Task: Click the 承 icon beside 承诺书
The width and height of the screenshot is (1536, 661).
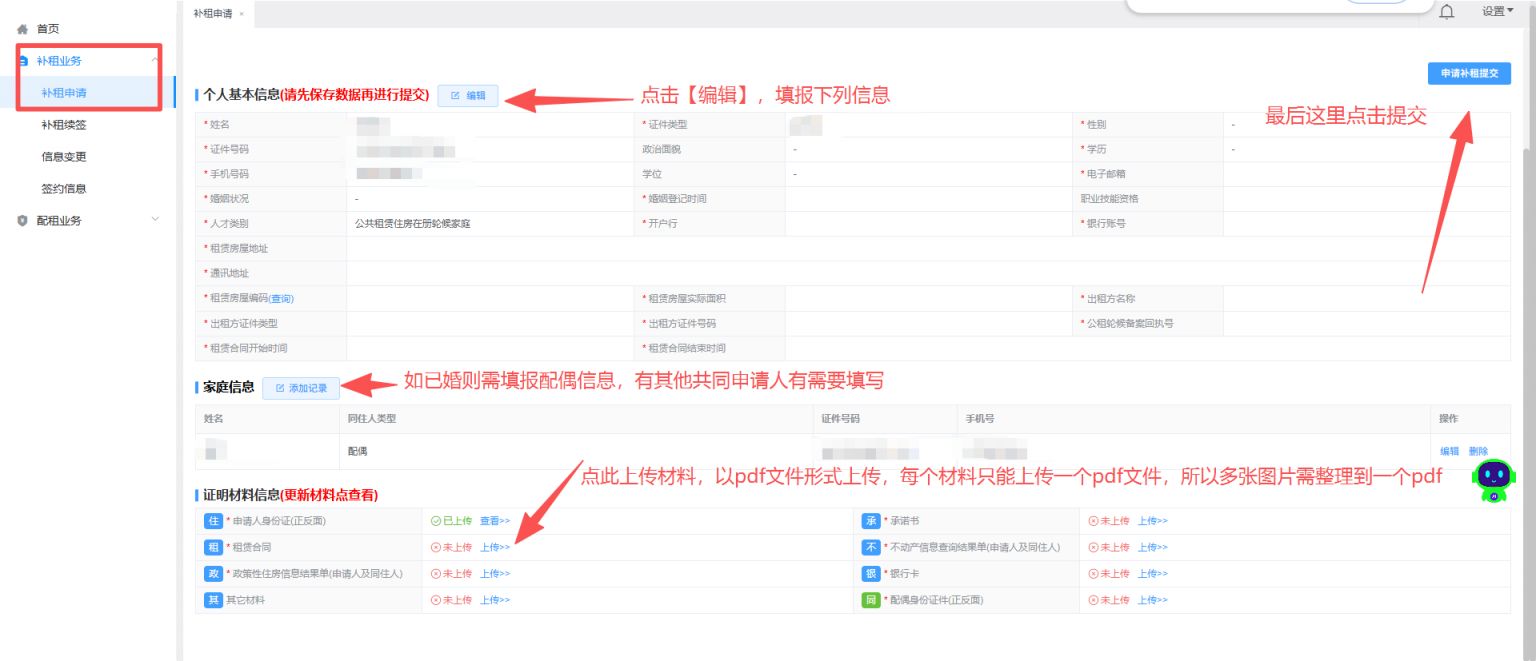Action: [870, 521]
